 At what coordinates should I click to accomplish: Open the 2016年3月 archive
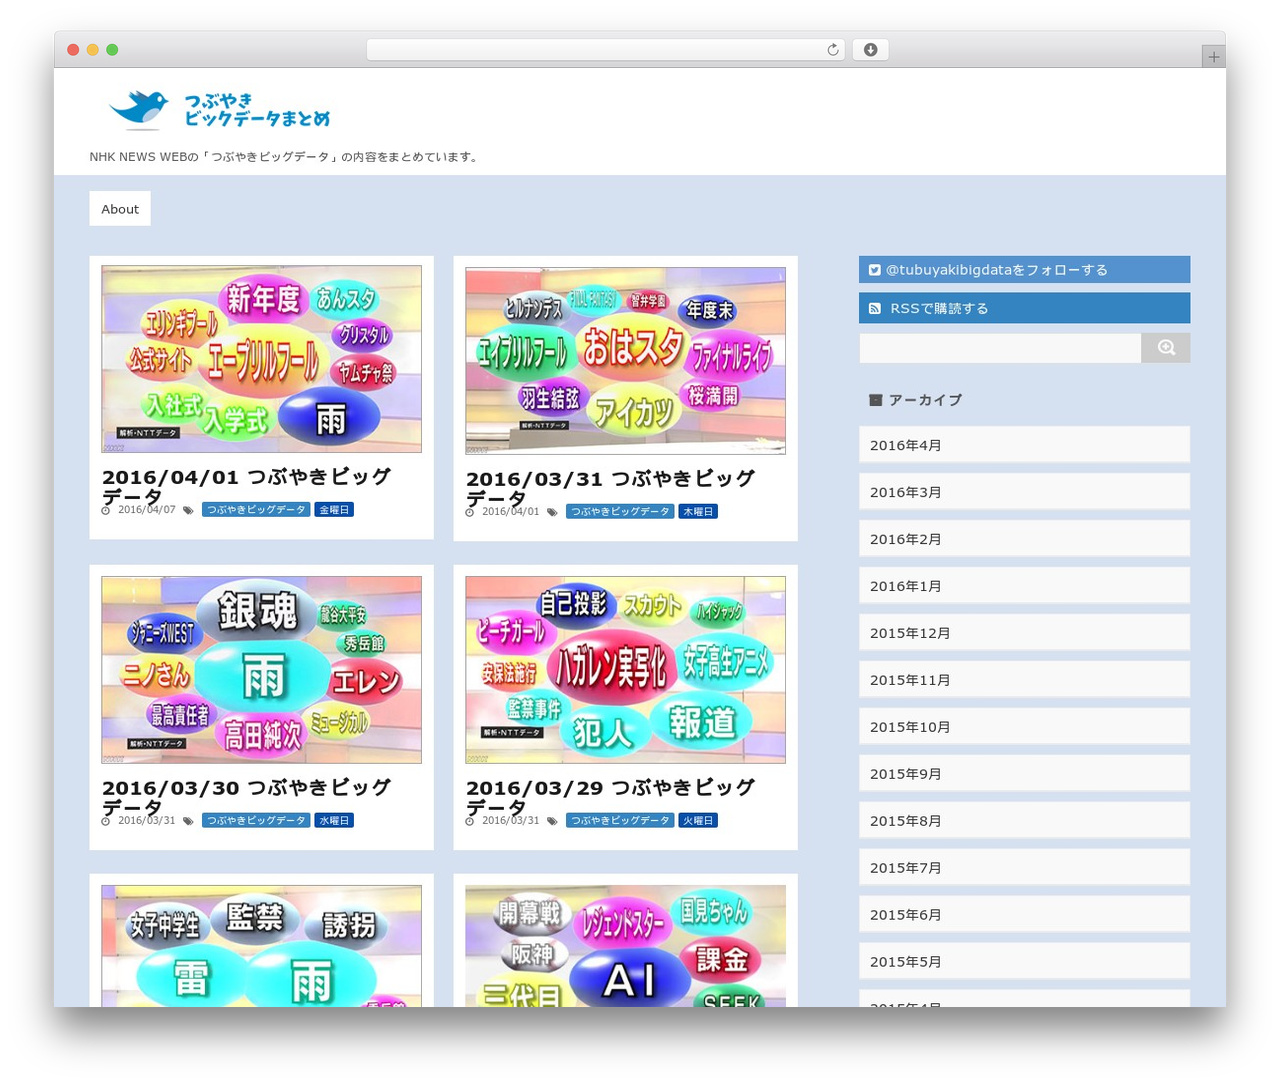[1024, 492]
